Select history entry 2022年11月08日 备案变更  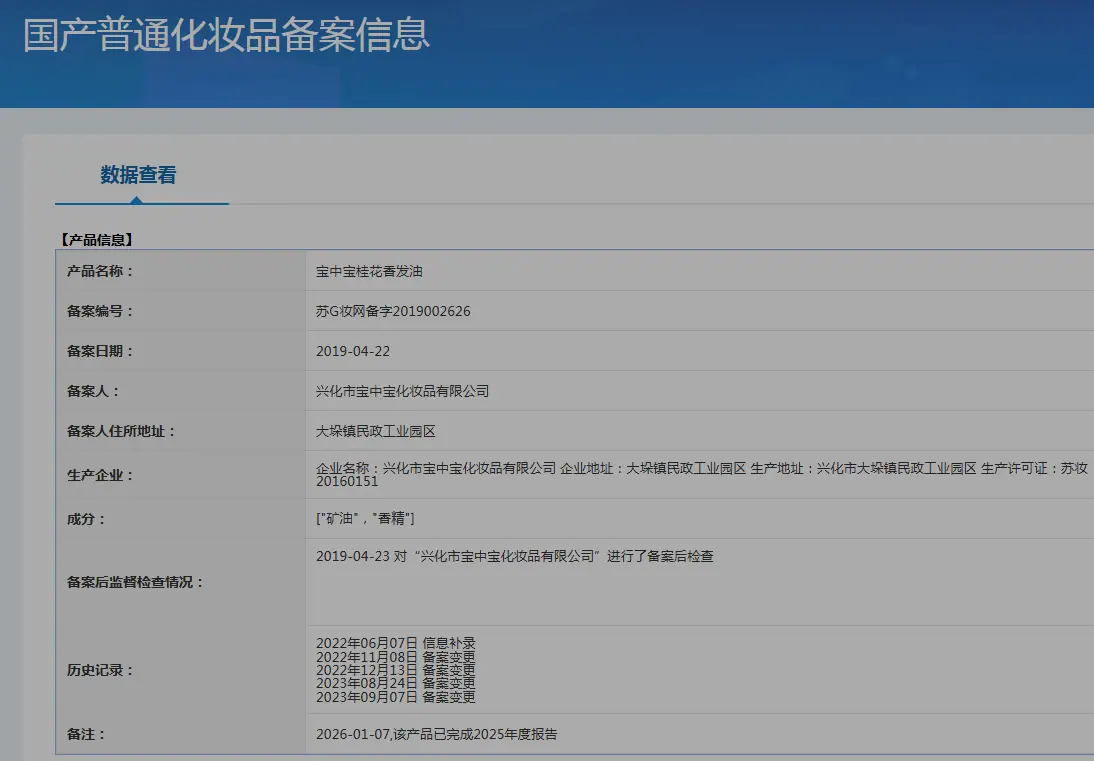point(396,656)
